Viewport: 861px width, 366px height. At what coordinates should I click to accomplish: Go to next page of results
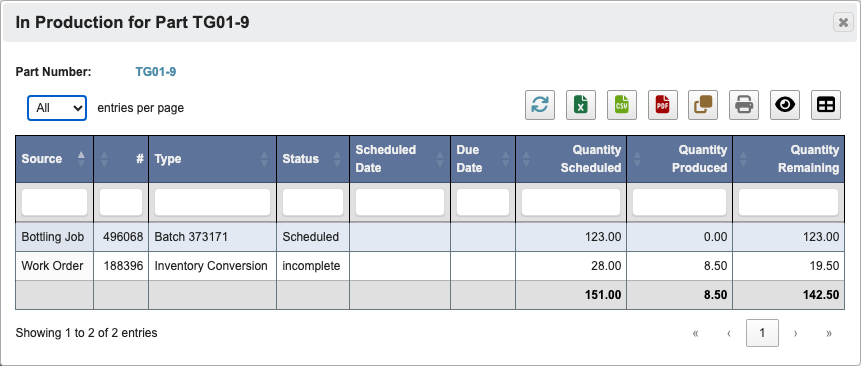click(795, 333)
